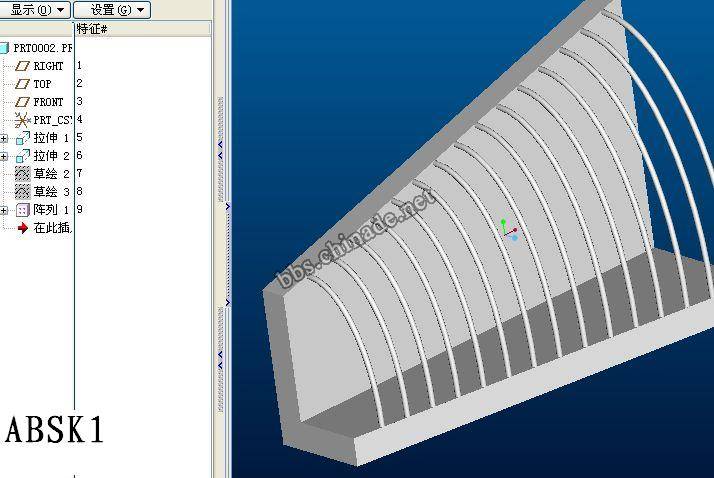Select the 阵列 1 pattern icon
This screenshot has height=478, width=714.
(x=22, y=210)
